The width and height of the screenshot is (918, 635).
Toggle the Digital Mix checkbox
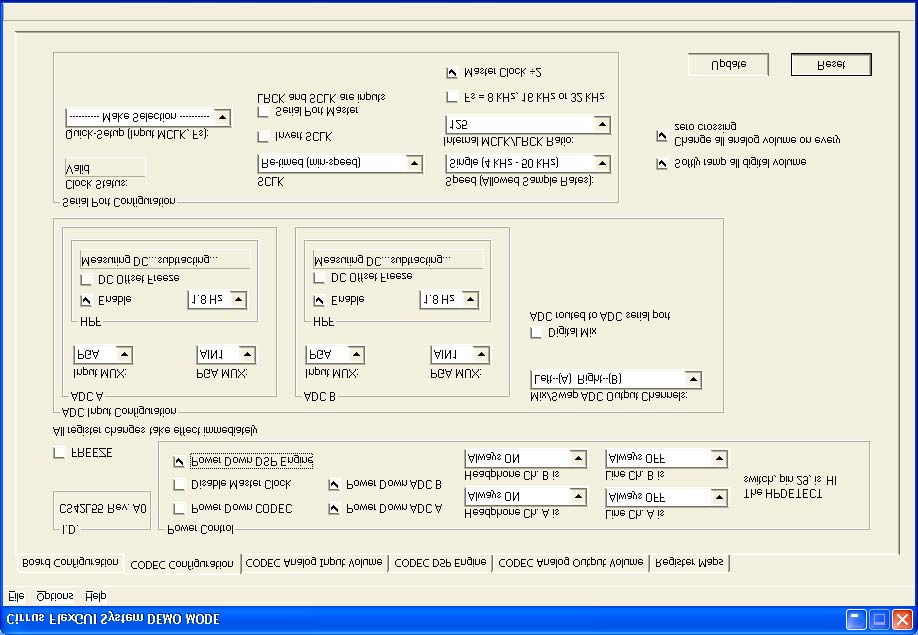(535, 332)
